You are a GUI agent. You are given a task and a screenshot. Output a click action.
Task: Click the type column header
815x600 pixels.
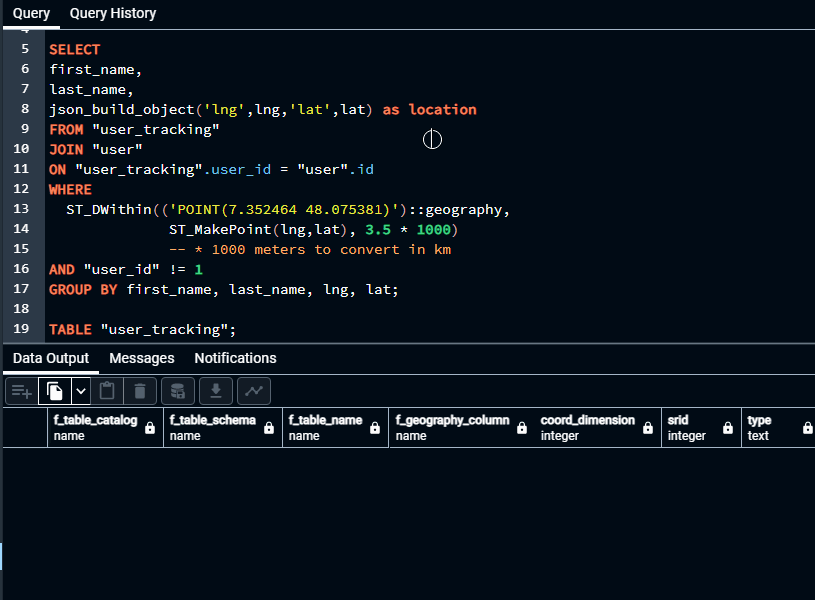click(778, 427)
